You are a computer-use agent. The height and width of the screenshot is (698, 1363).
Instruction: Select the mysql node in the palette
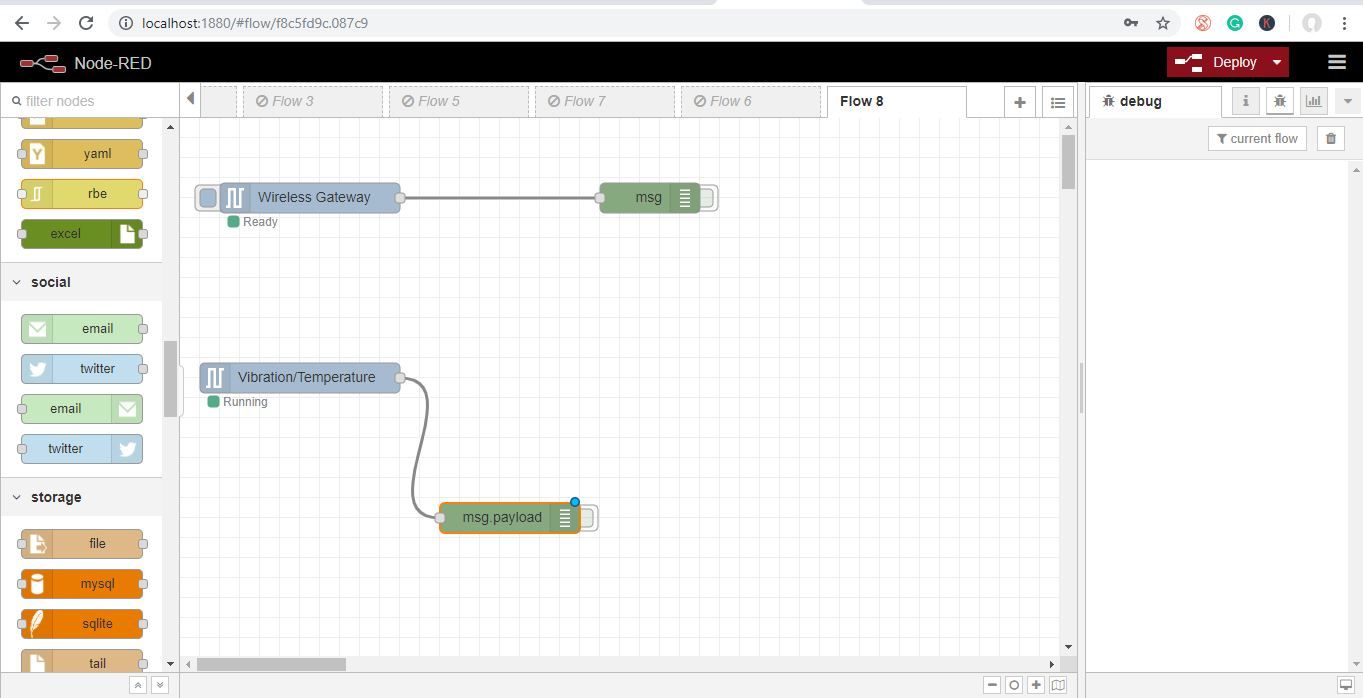coord(82,584)
